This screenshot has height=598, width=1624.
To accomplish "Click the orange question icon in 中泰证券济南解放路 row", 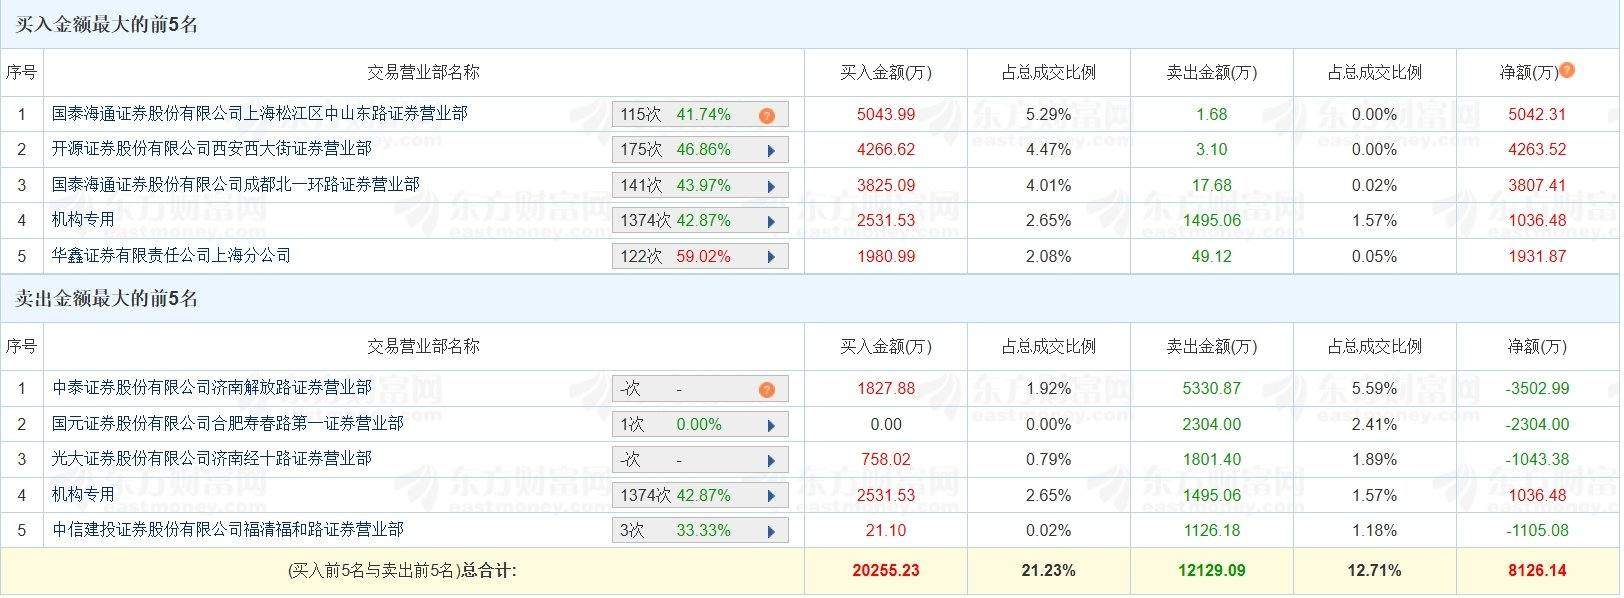I will (x=767, y=389).
